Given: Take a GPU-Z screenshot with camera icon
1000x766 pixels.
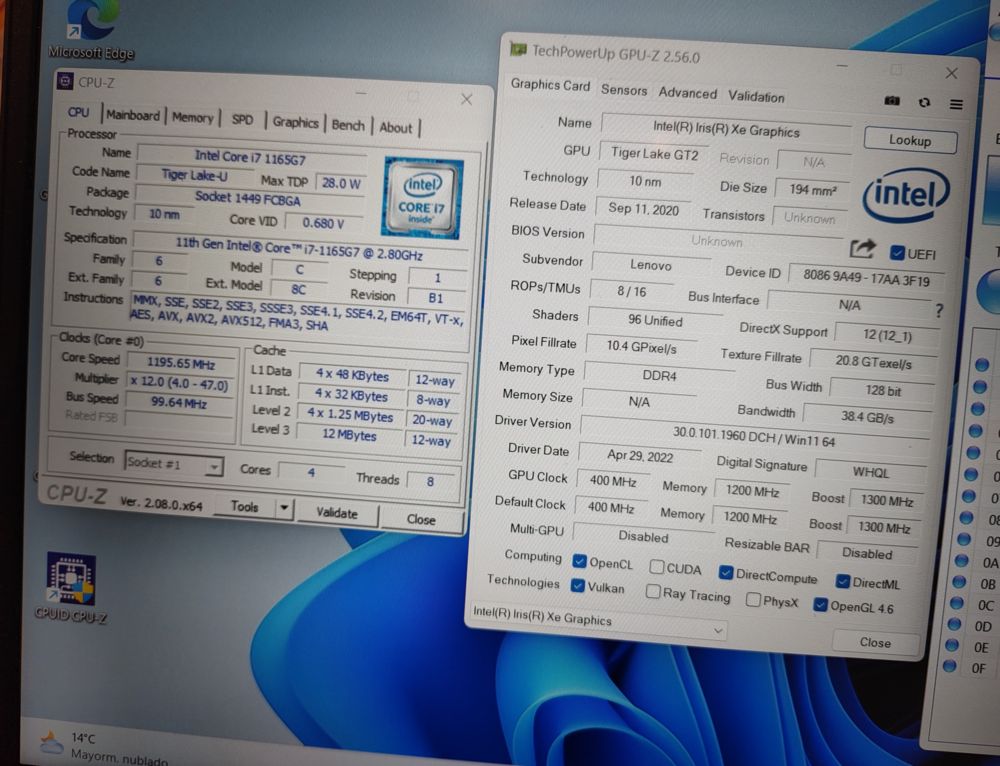Looking at the screenshot, I should [892, 101].
